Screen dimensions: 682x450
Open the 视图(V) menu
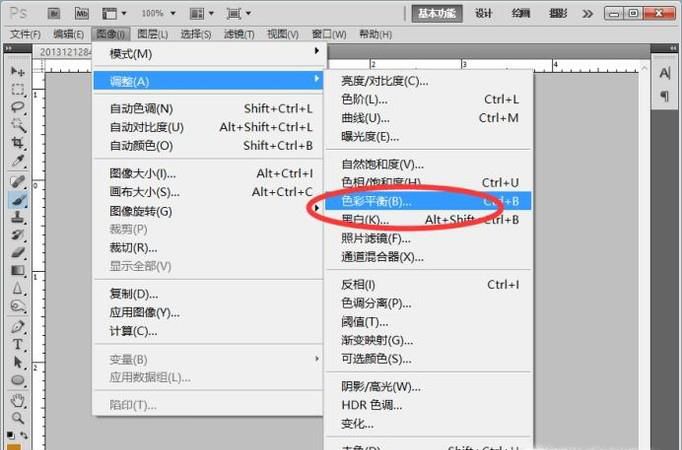tap(283, 34)
